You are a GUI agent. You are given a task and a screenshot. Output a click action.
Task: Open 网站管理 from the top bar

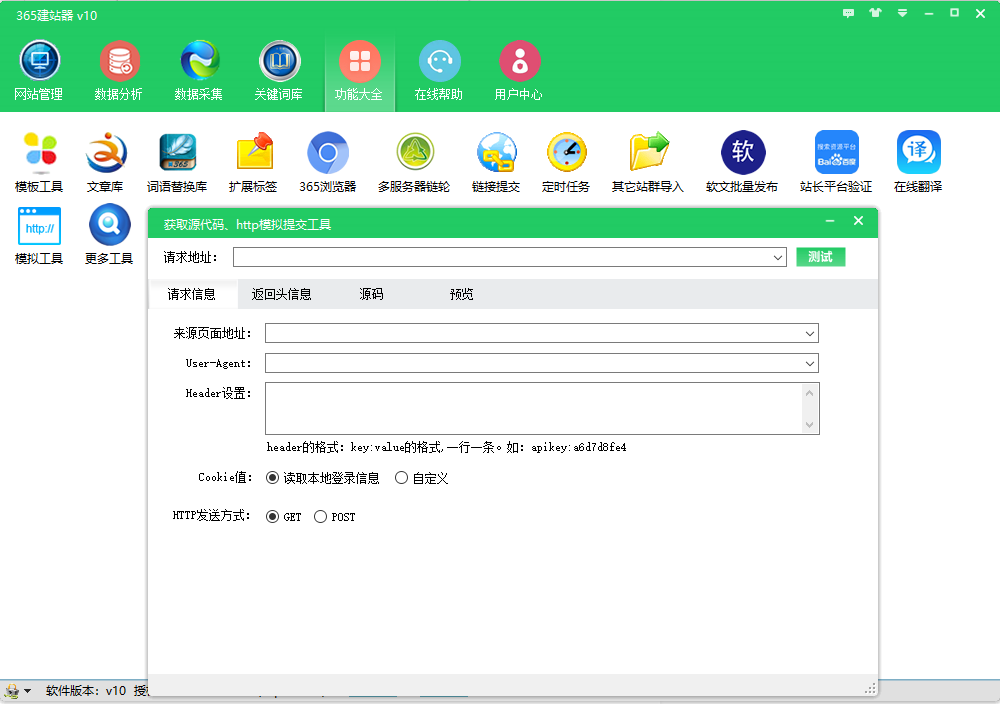(x=39, y=71)
